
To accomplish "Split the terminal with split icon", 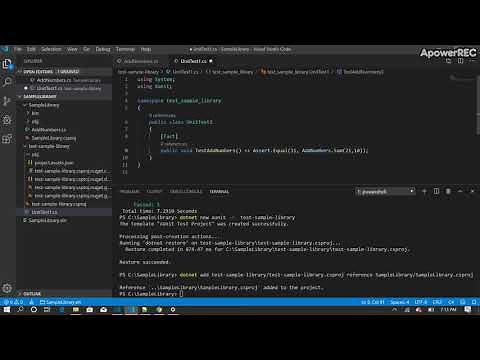I will click(436, 191).
